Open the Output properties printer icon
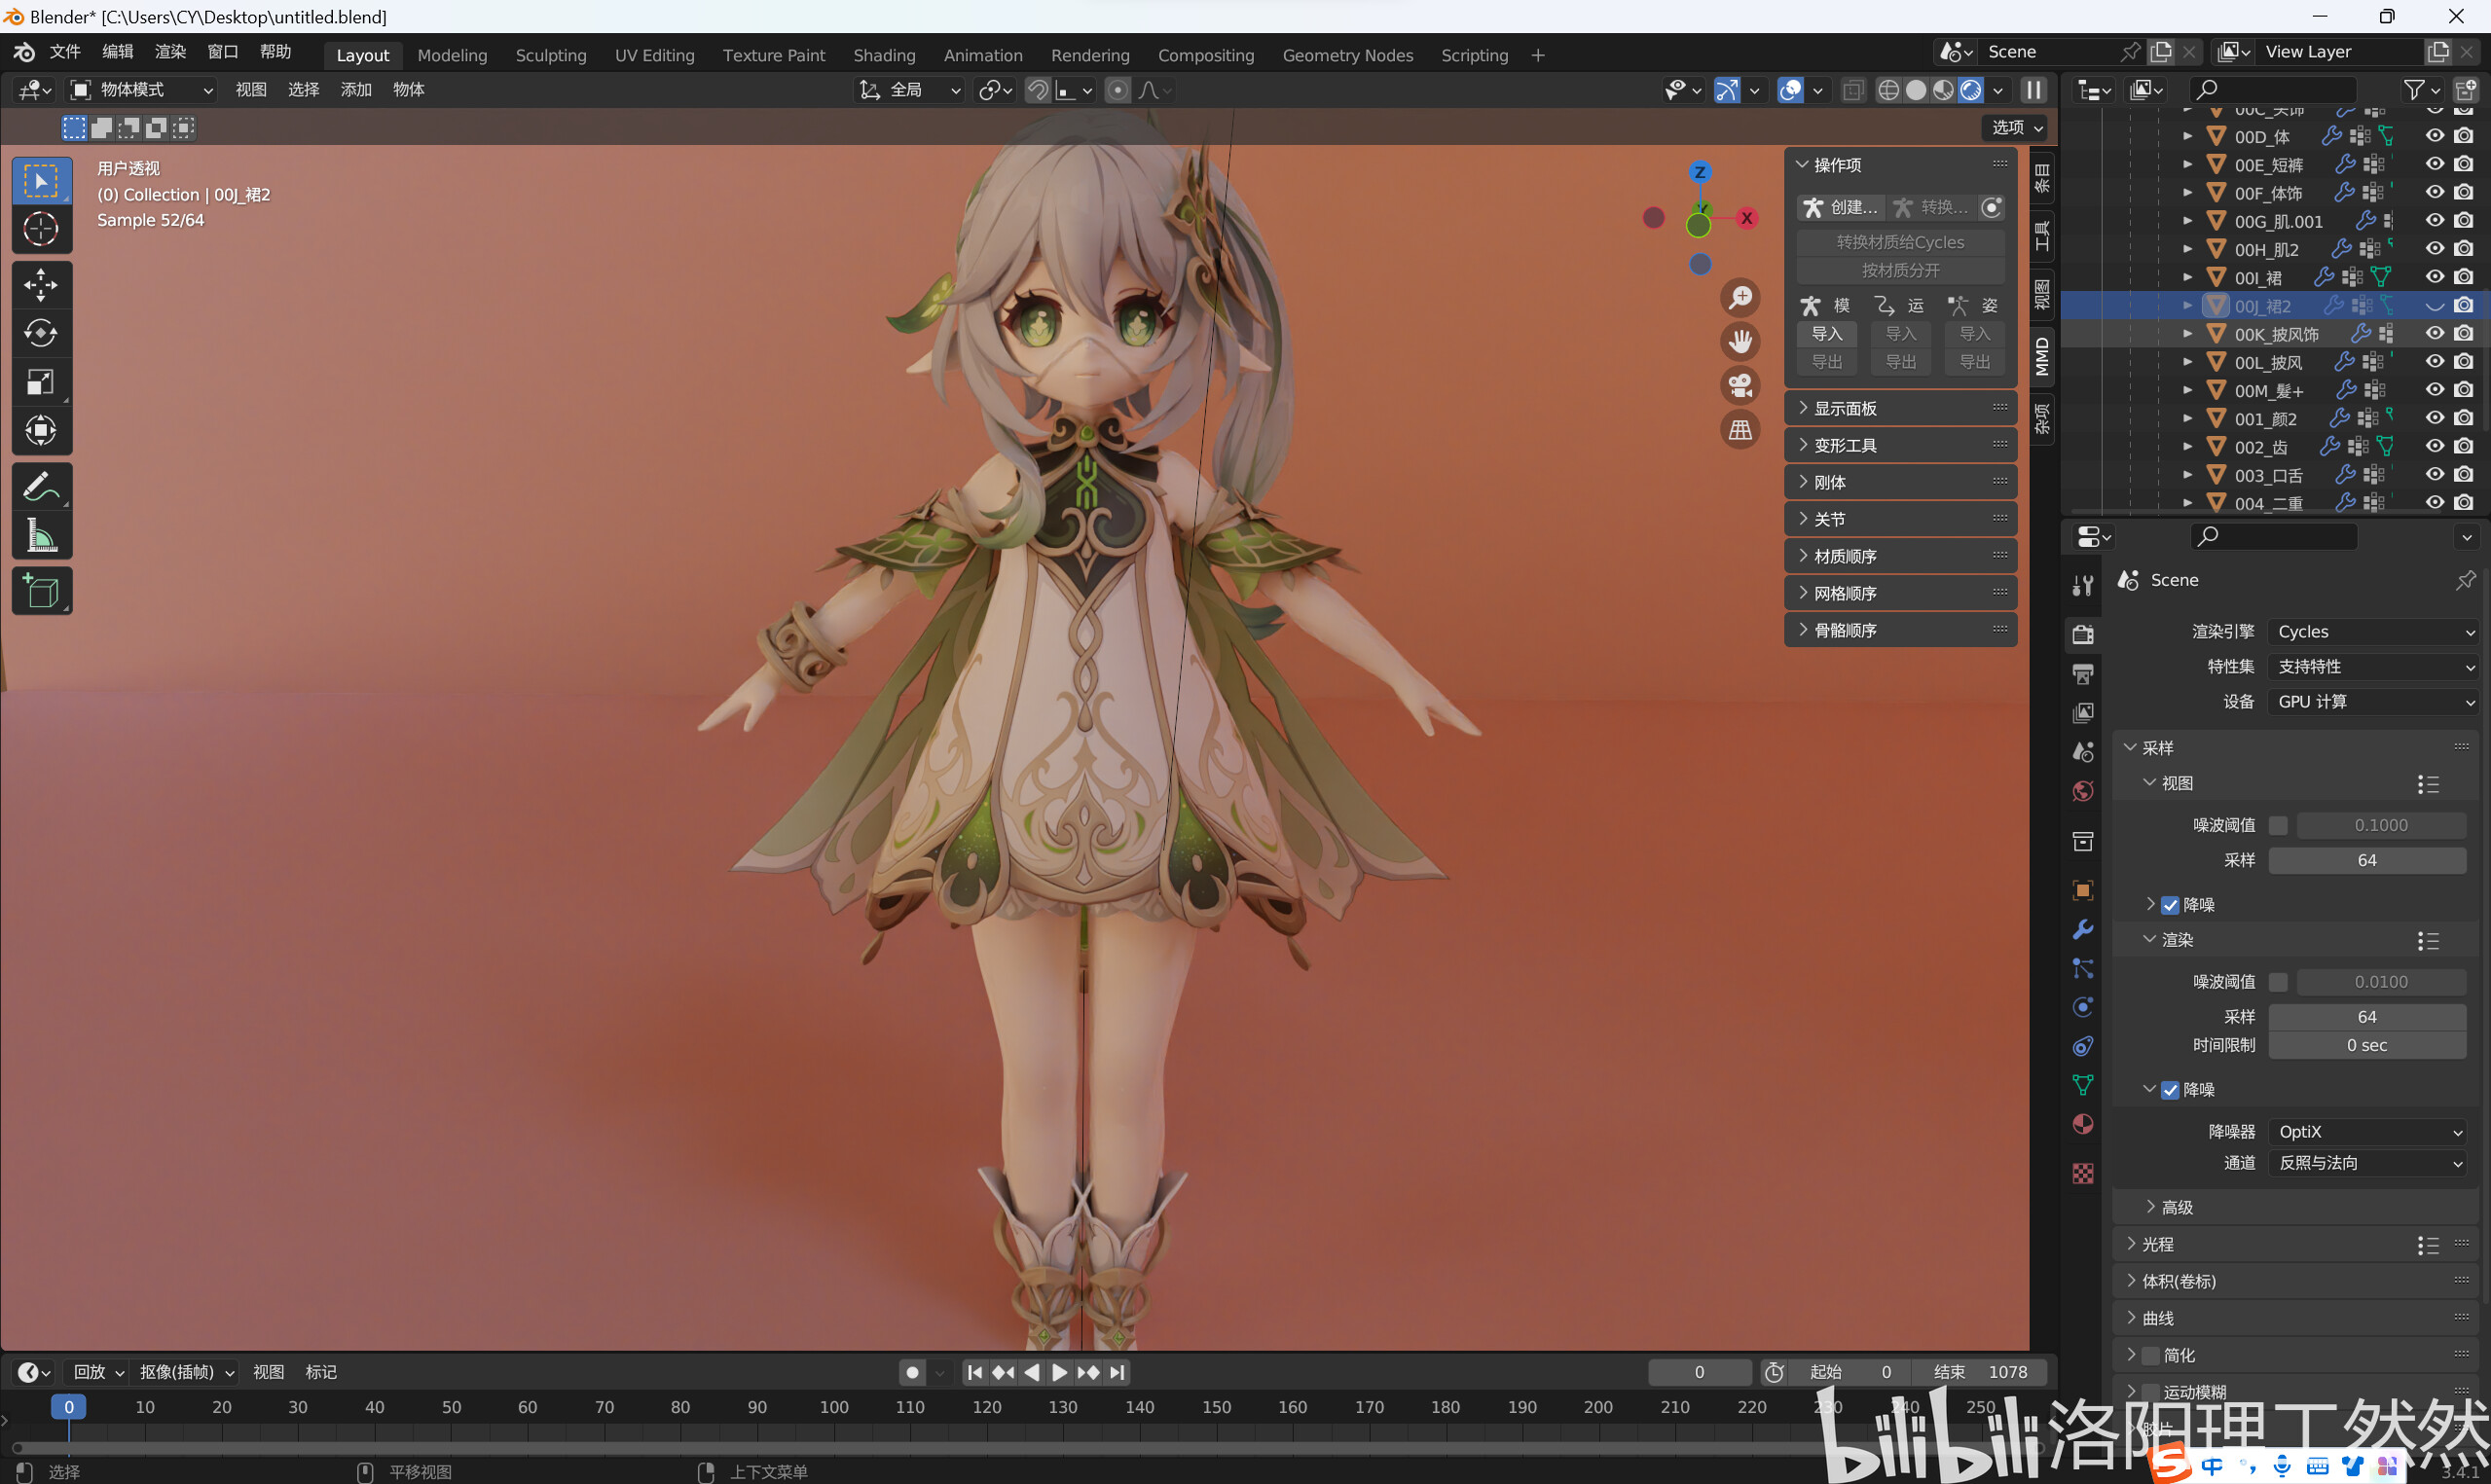Screen dimensions: 2491x1484 pyautogui.click(x=2083, y=674)
